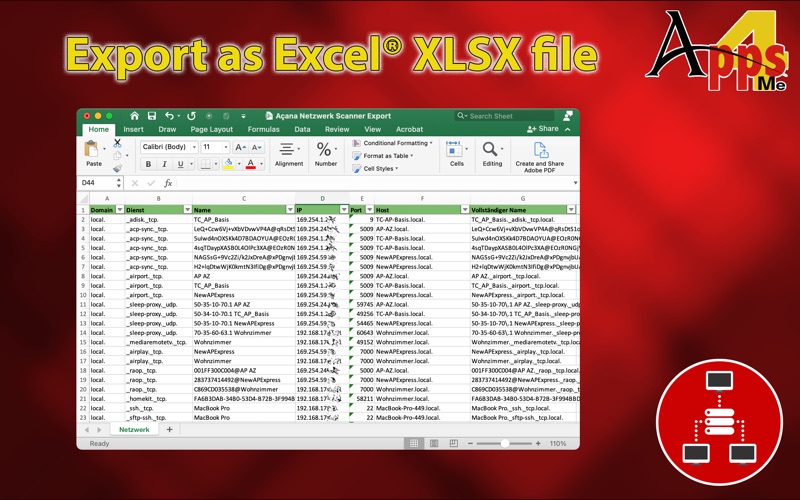Switch to the Insert tab
This screenshot has height=500, width=800.
coord(133,130)
